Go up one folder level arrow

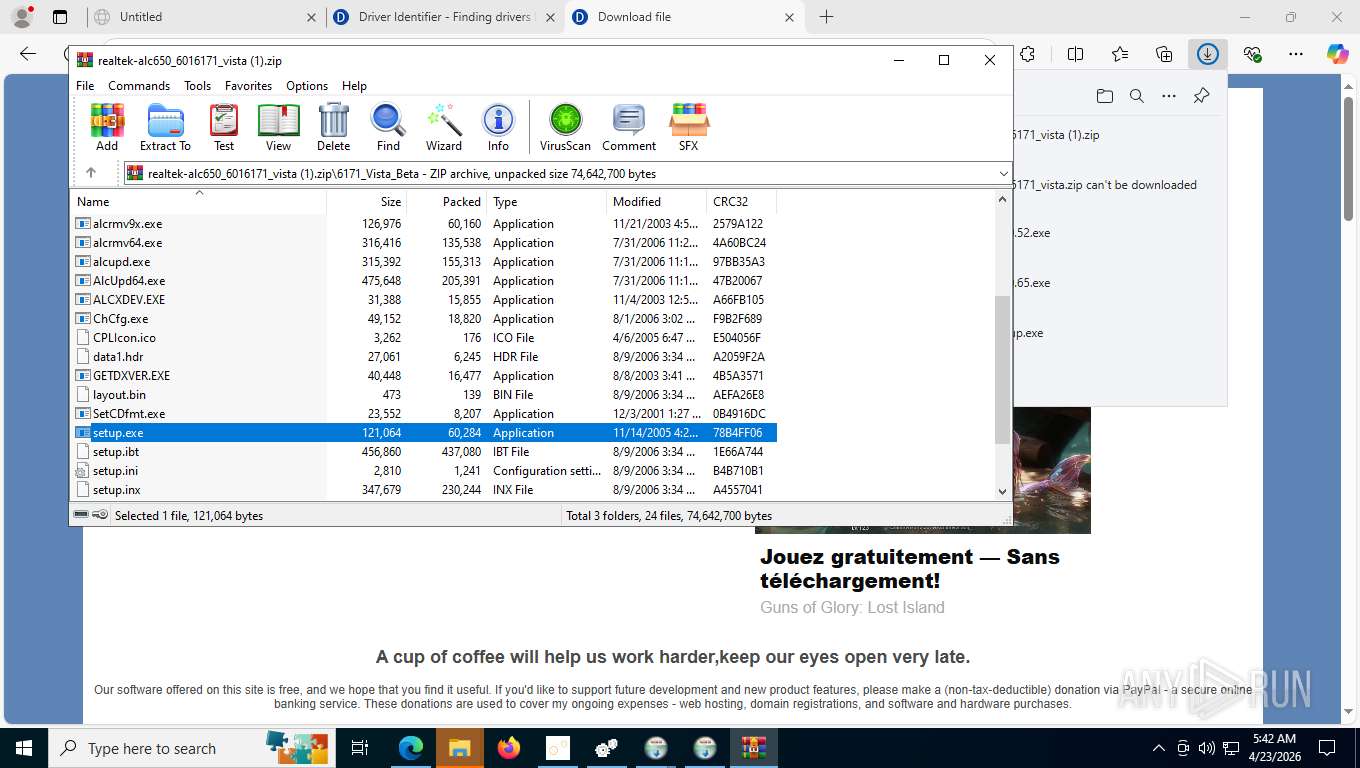coord(91,173)
